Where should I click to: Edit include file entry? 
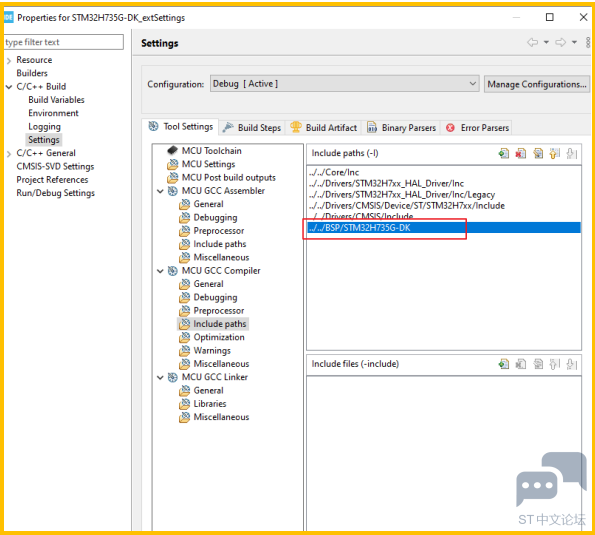tap(538, 364)
